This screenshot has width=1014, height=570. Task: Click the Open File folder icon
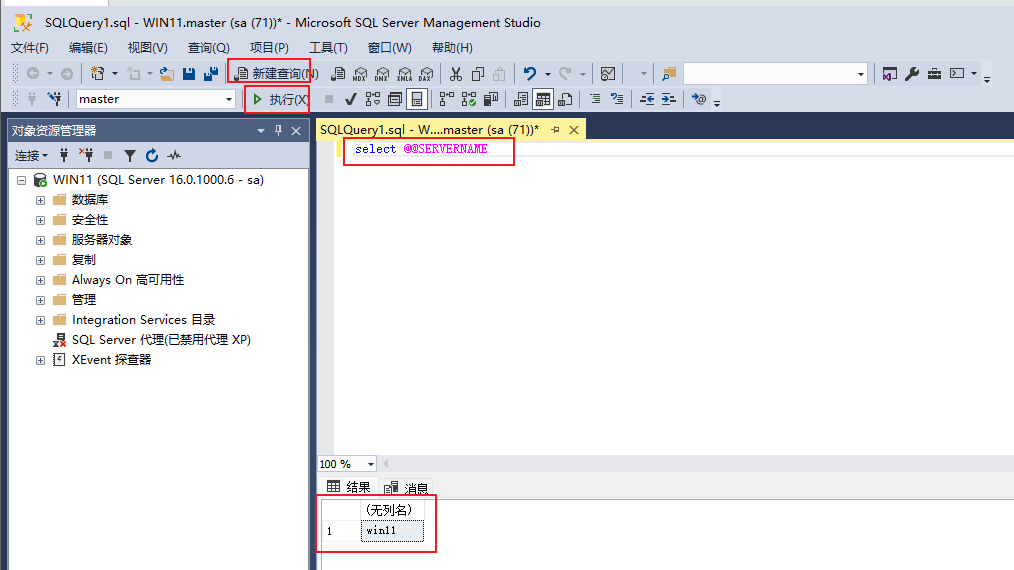(x=167, y=74)
